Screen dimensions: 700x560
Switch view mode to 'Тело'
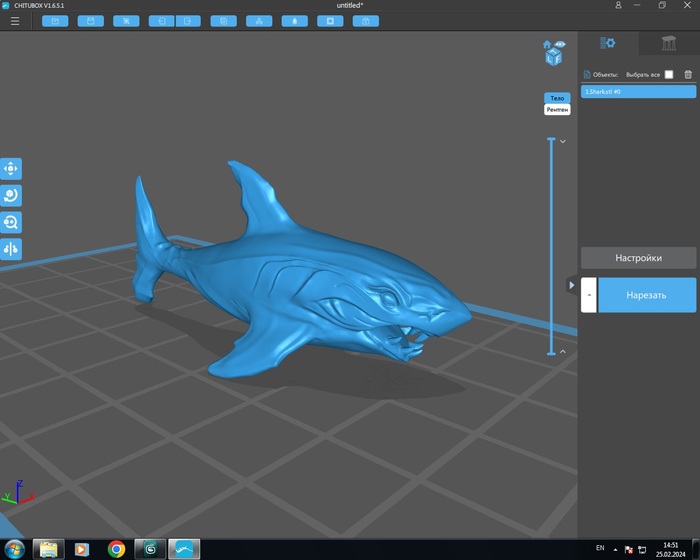point(556,98)
